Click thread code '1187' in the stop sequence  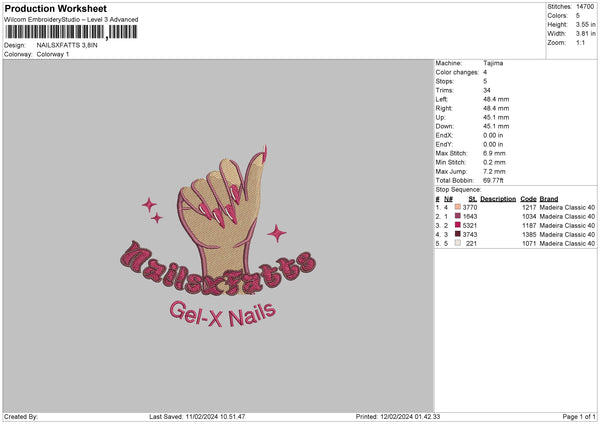pos(529,225)
